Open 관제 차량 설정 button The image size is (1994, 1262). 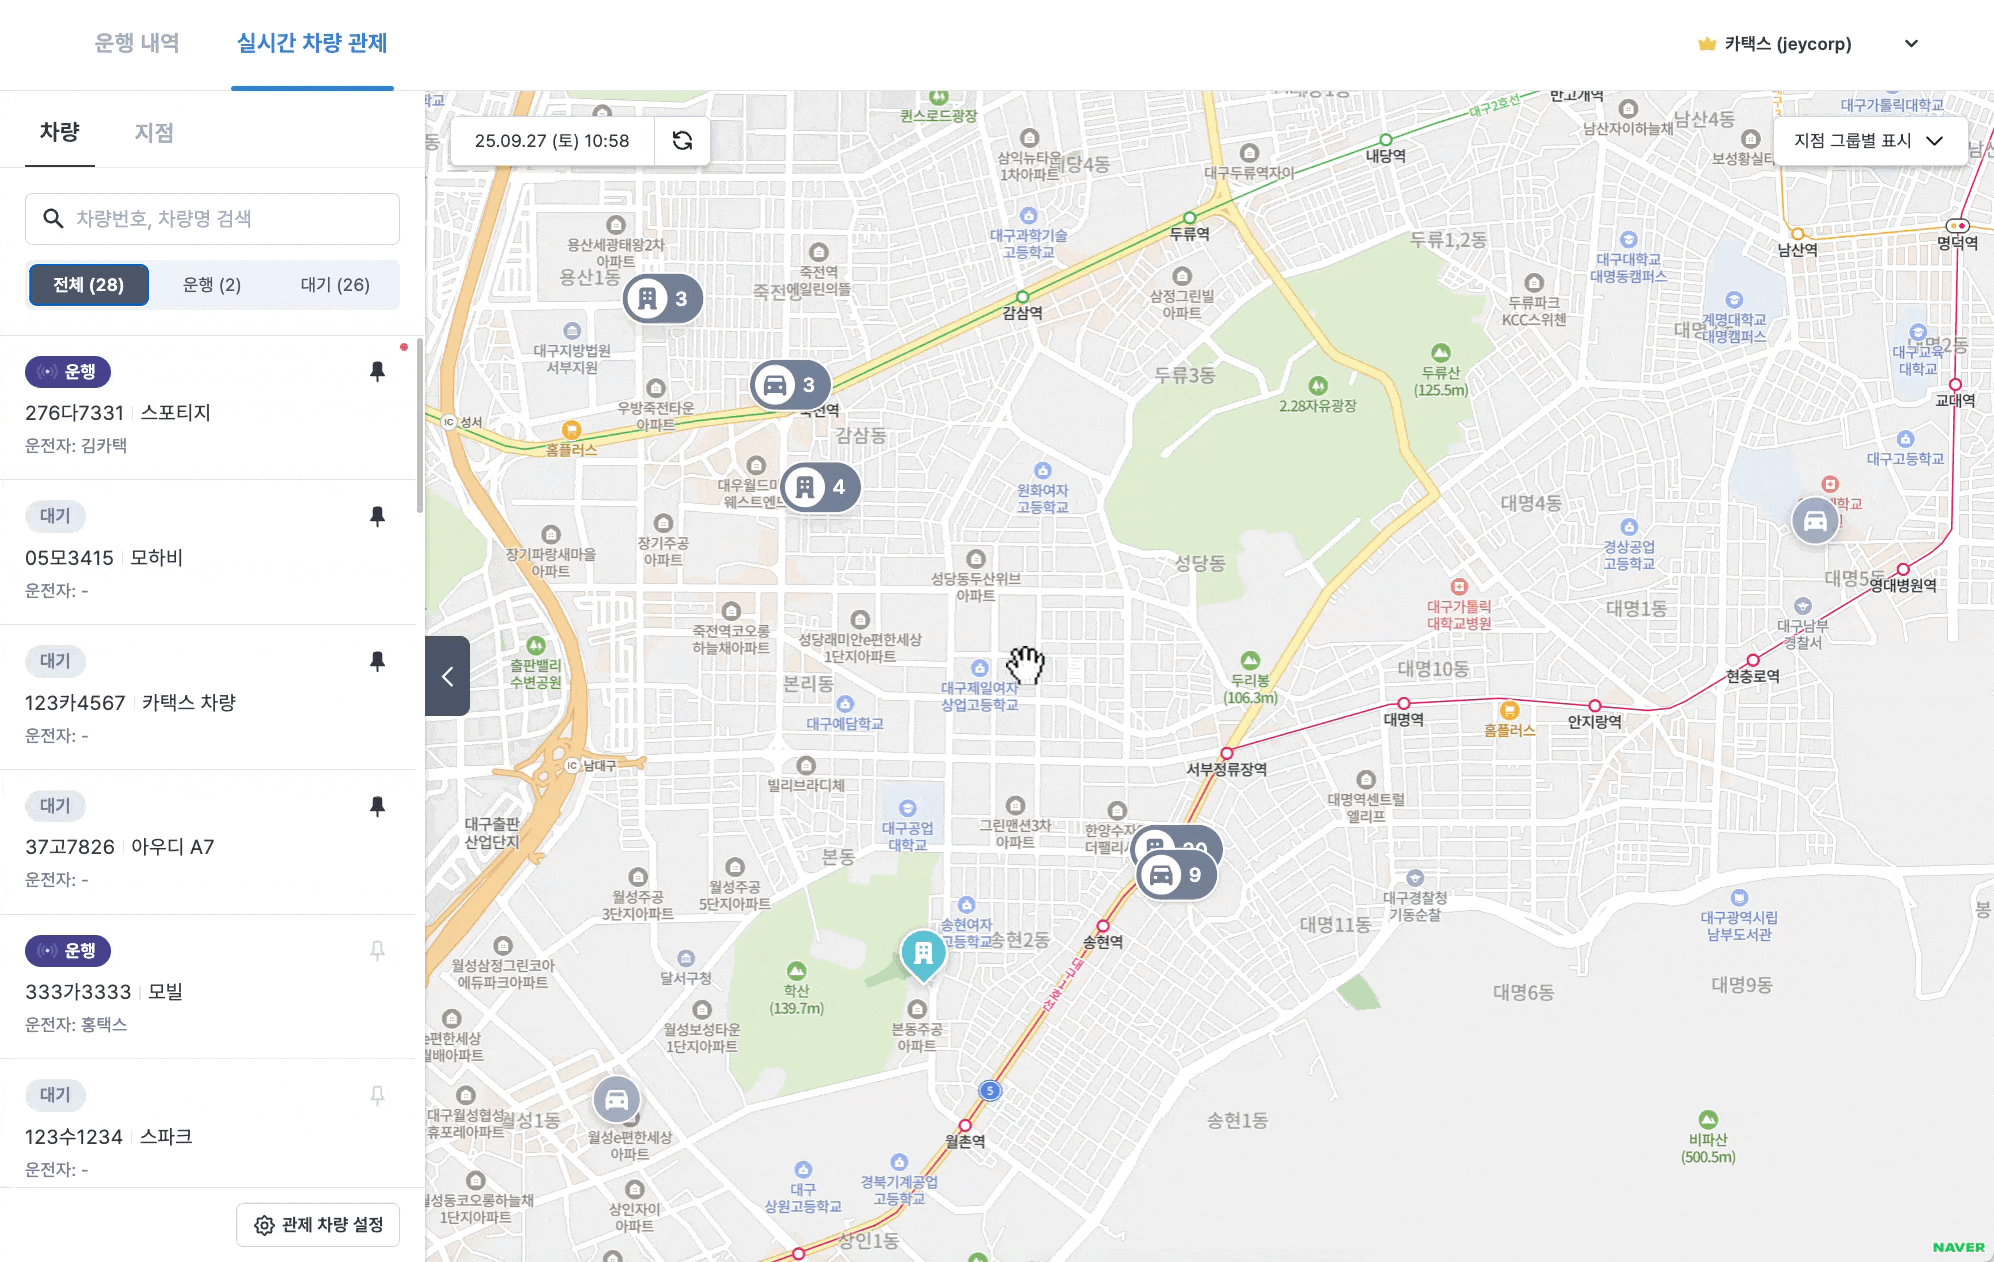point(318,1225)
